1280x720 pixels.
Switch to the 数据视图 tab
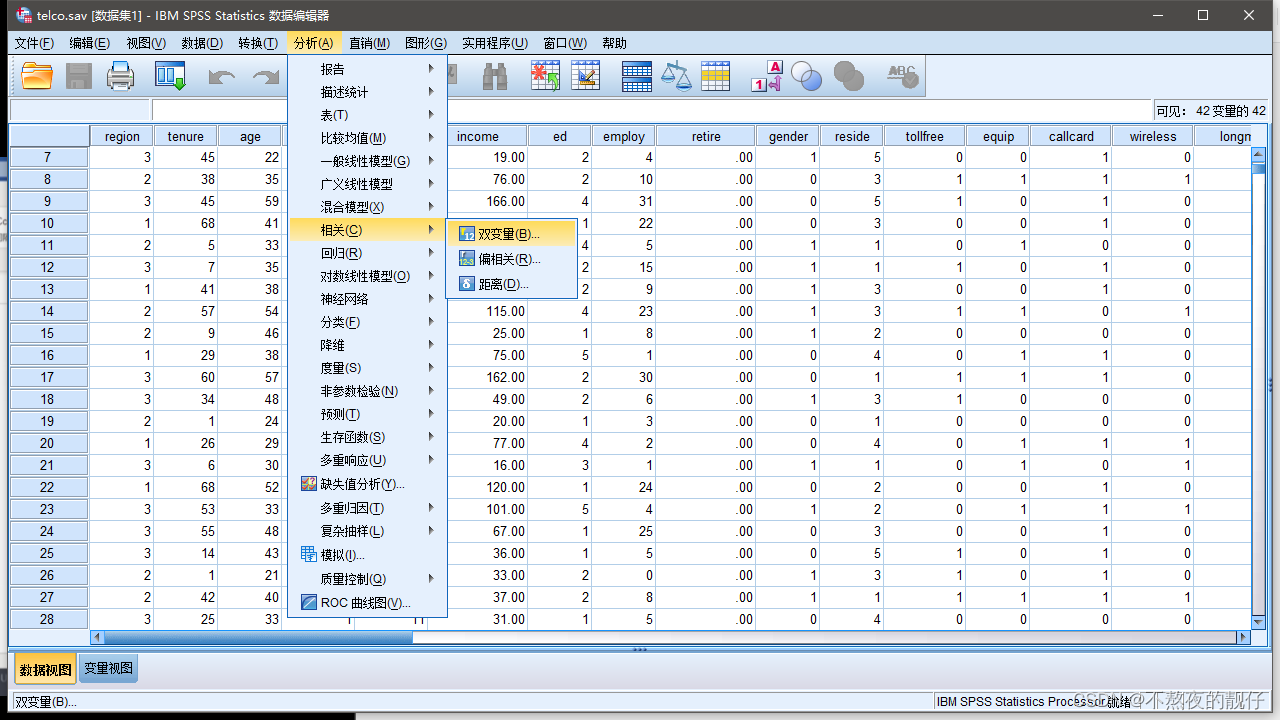point(45,670)
